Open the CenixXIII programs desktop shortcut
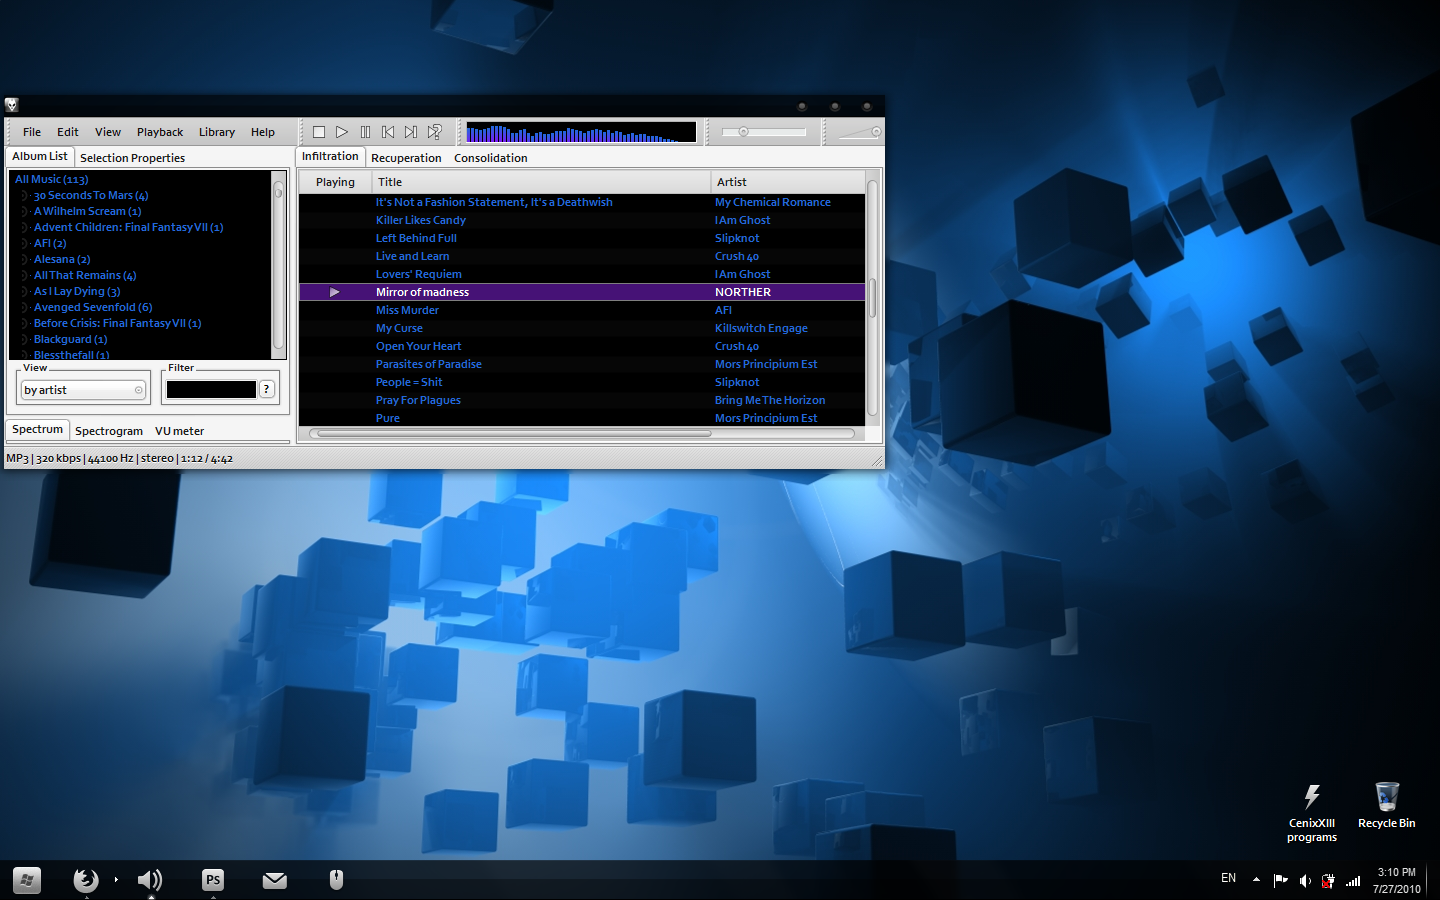Image resolution: width=1440 pixels, height=900 pixels. click(1312, 813)
